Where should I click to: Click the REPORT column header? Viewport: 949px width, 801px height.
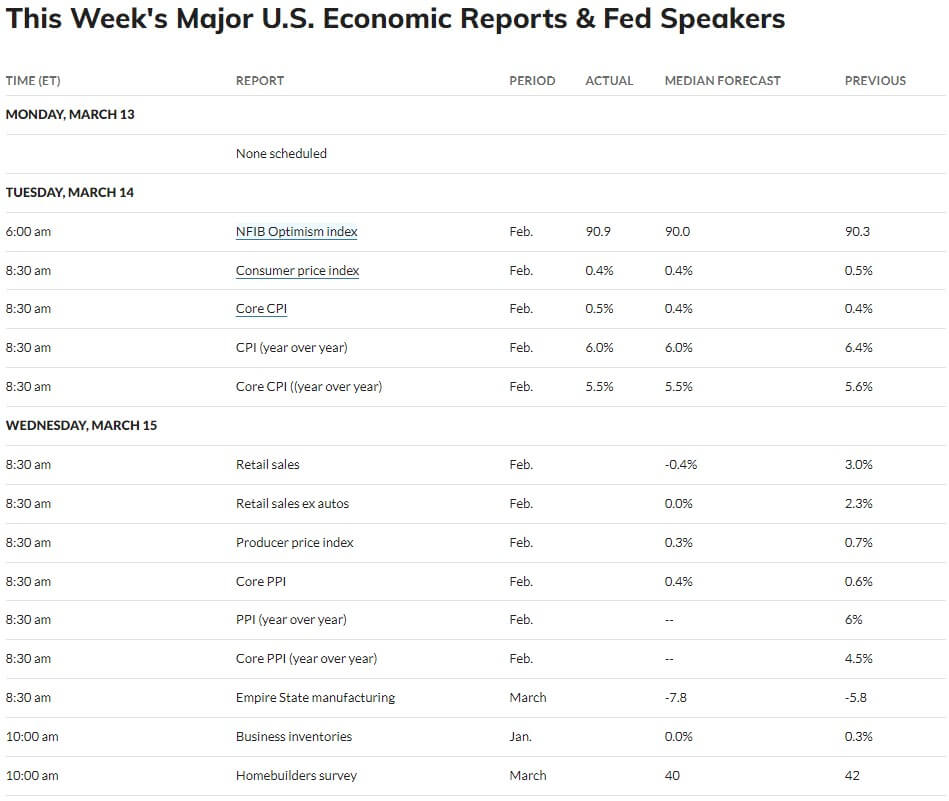[260, 81]
